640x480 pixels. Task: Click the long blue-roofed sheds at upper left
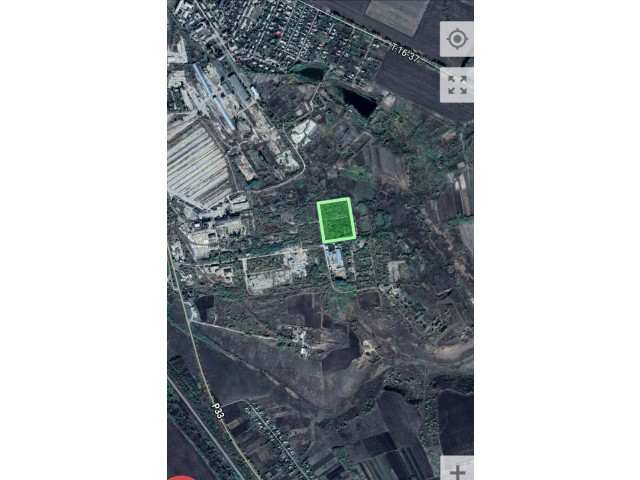(x=213, y=96)
